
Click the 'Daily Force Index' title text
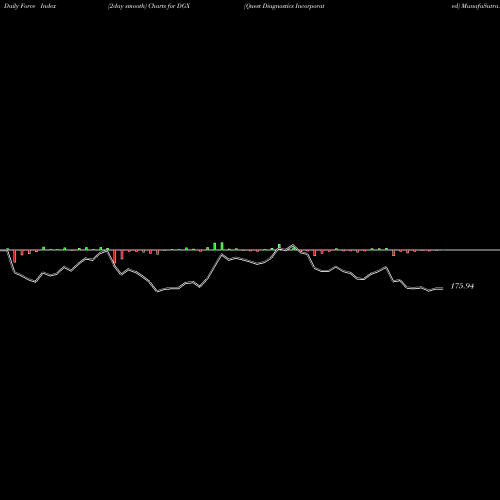pyautogui.click(x=30, y=6)
